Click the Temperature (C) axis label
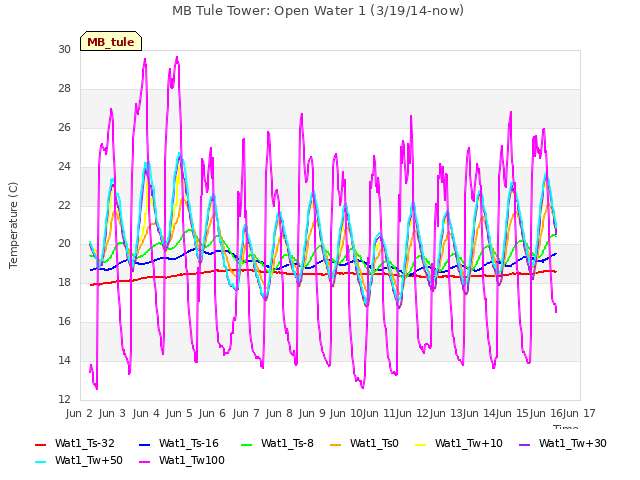Screen dimensions: 640x480 click(13, 225)
